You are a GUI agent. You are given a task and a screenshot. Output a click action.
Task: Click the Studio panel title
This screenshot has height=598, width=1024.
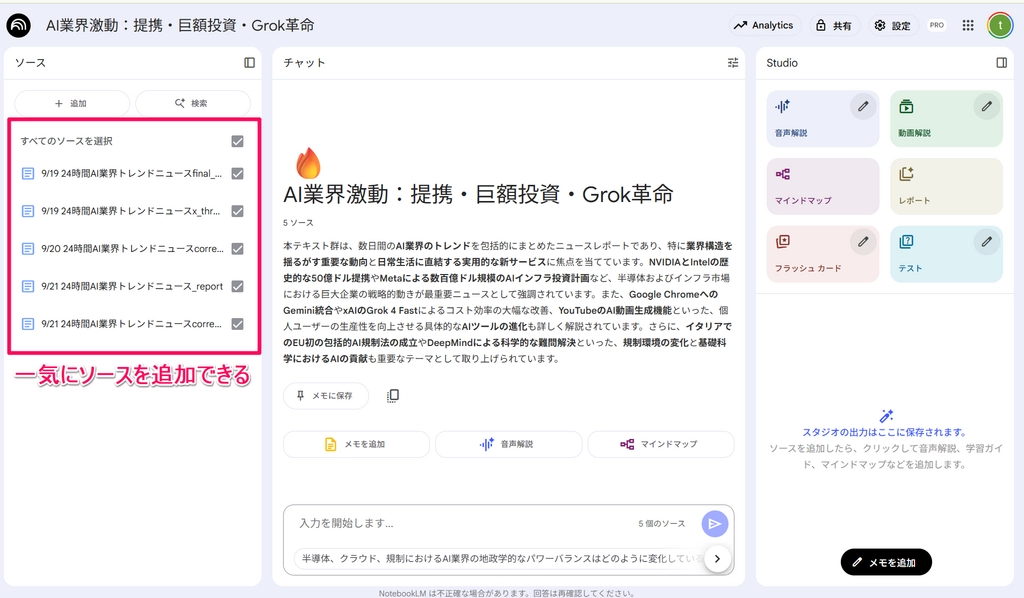pos(782,63)
